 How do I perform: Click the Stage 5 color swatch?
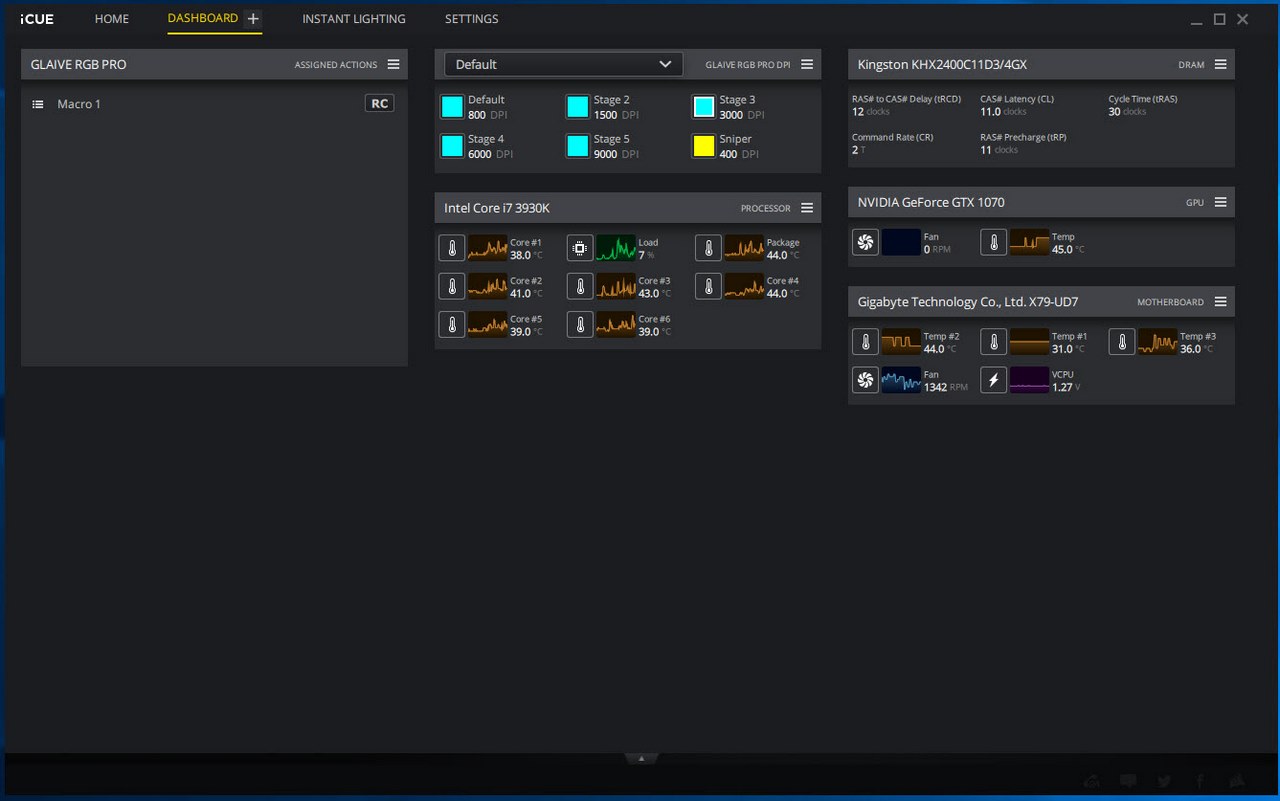[x=578, y=146]
